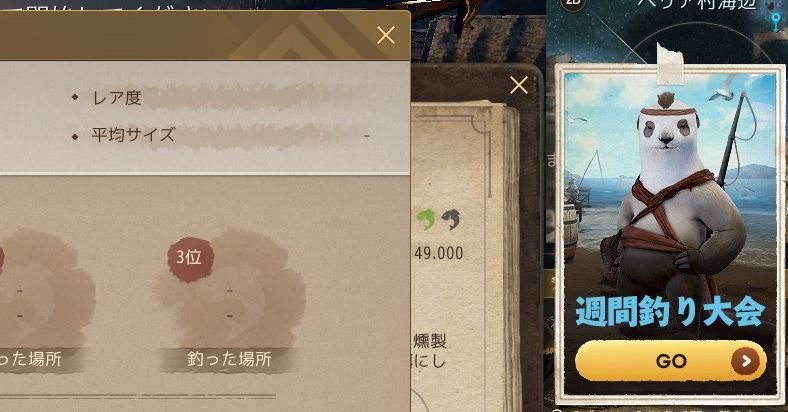Click the partially visible left 釣った場所 label
This screenshot has width=788, height=412.
pos(31,359)
